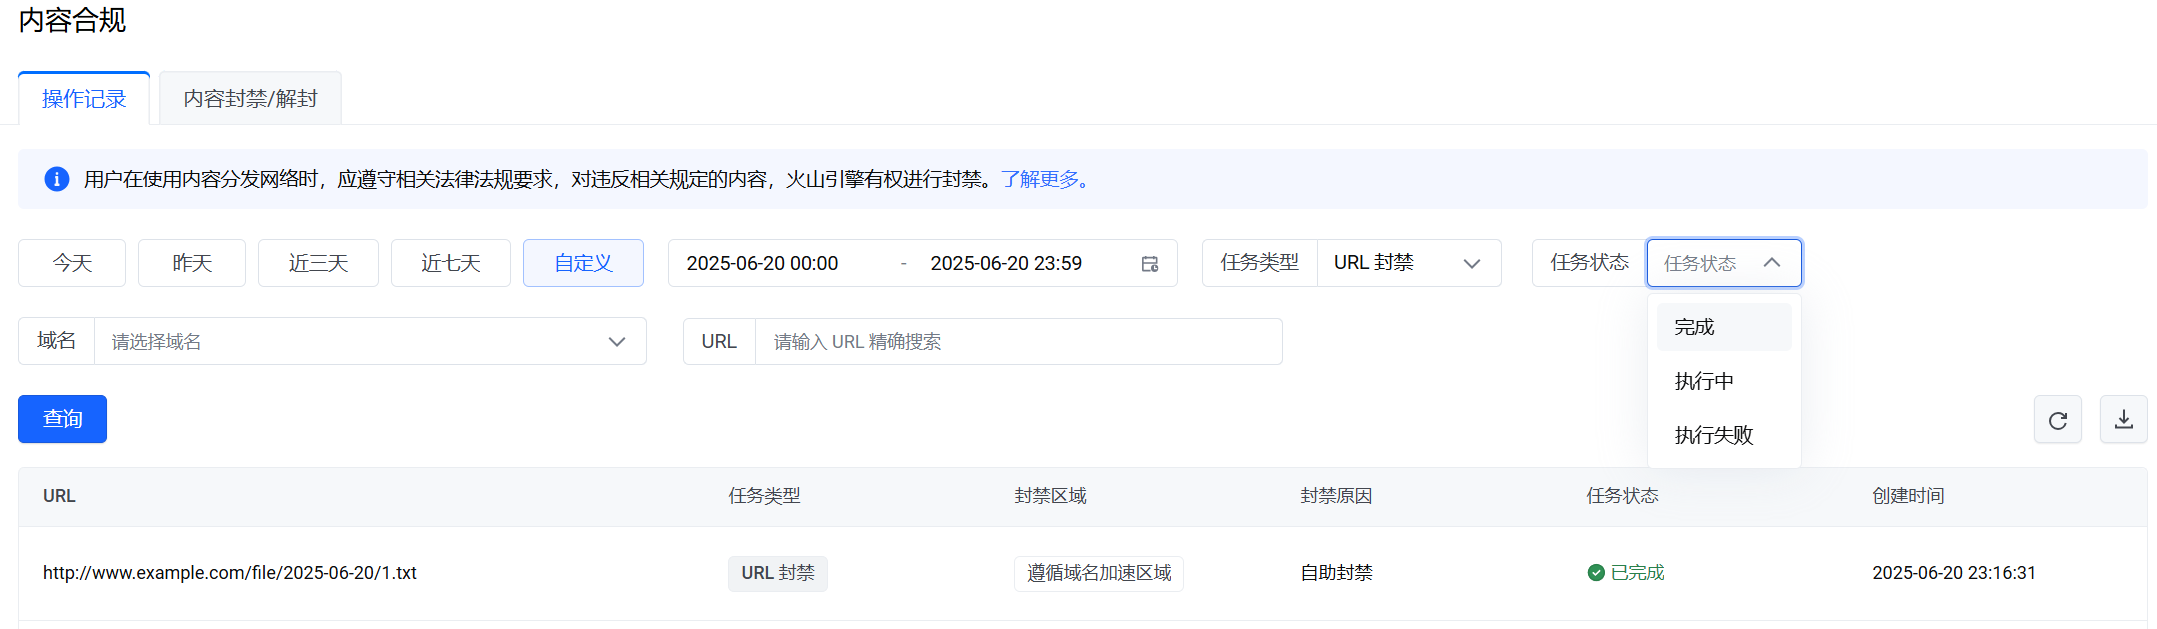Screen dimensions: 2157x629
Task: Click the refresh icon button
Action: [2057, 420]
